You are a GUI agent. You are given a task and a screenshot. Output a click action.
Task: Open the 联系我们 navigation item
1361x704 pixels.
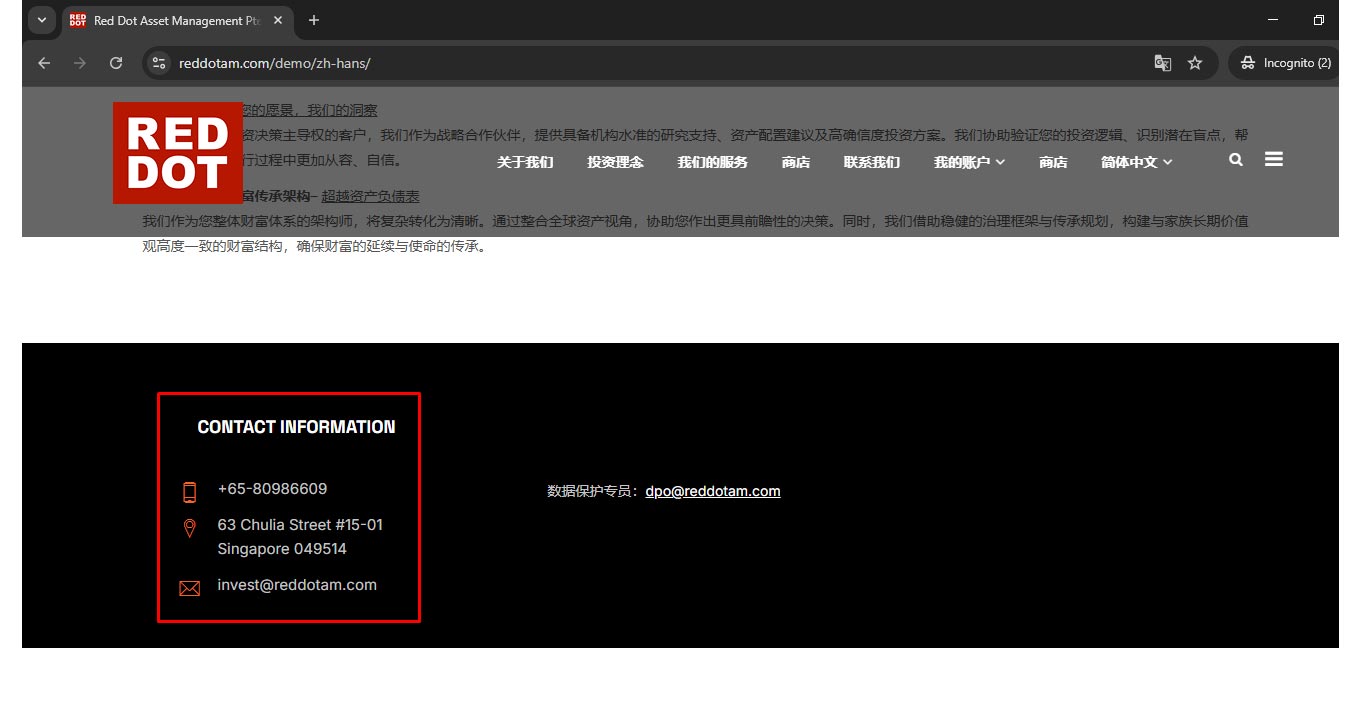pyautogui.click(x=871, y=162)
